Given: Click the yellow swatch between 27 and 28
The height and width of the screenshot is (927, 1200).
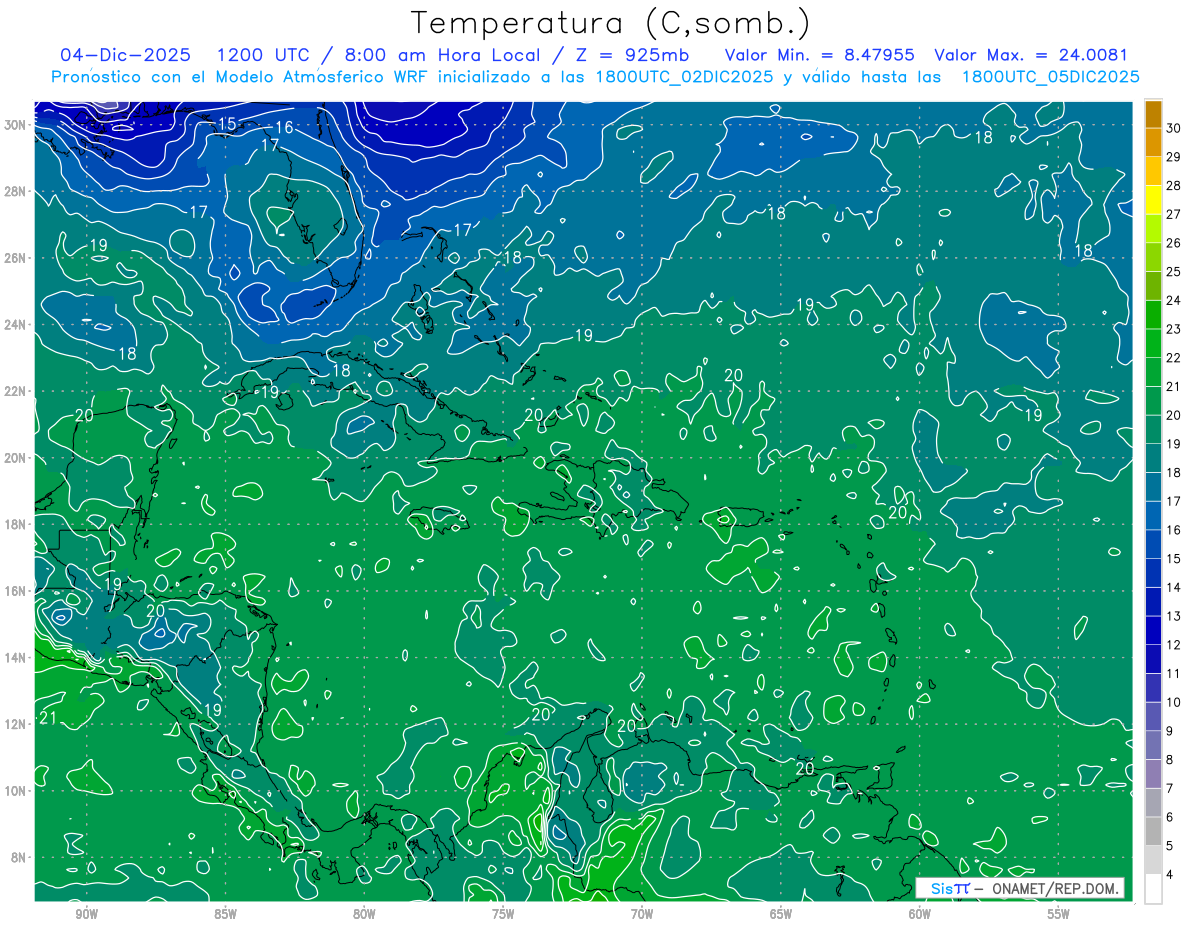Looking at the screenshot, I should tap(1153, 200).
